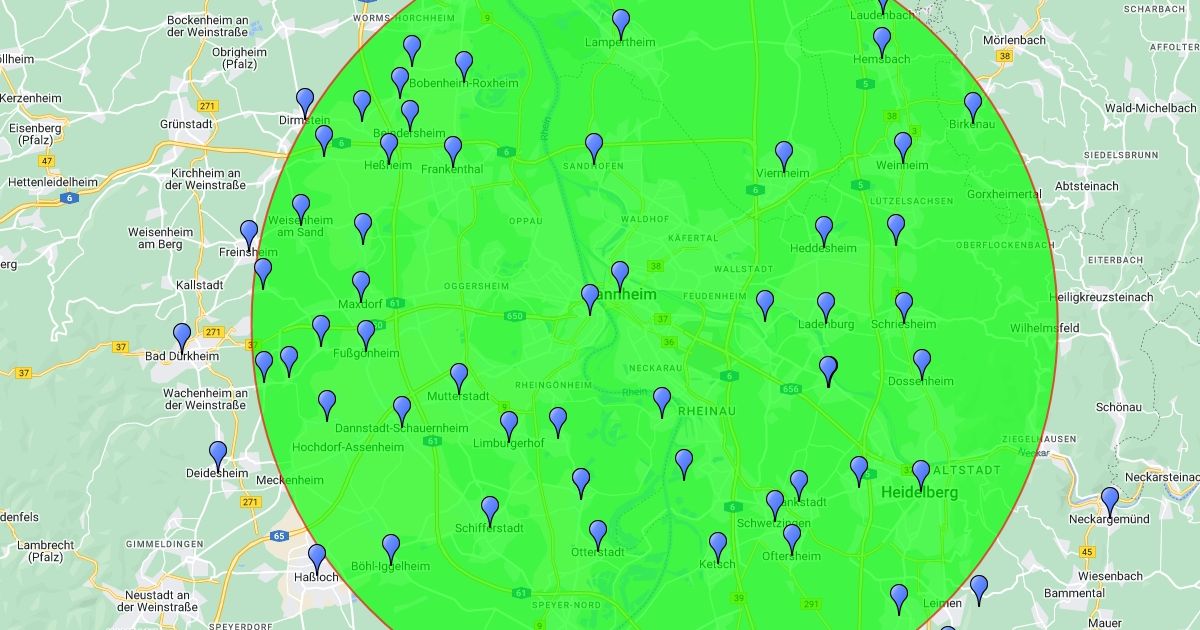The image size is (1200, 630).
Task: Open the Birkenau location pin
Action: pyautogui.click(x=973, y=107)
